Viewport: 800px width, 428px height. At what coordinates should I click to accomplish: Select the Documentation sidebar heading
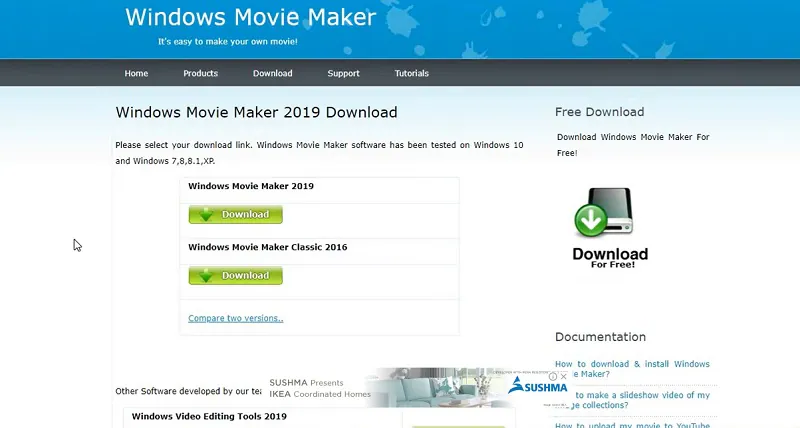[601, 337]
